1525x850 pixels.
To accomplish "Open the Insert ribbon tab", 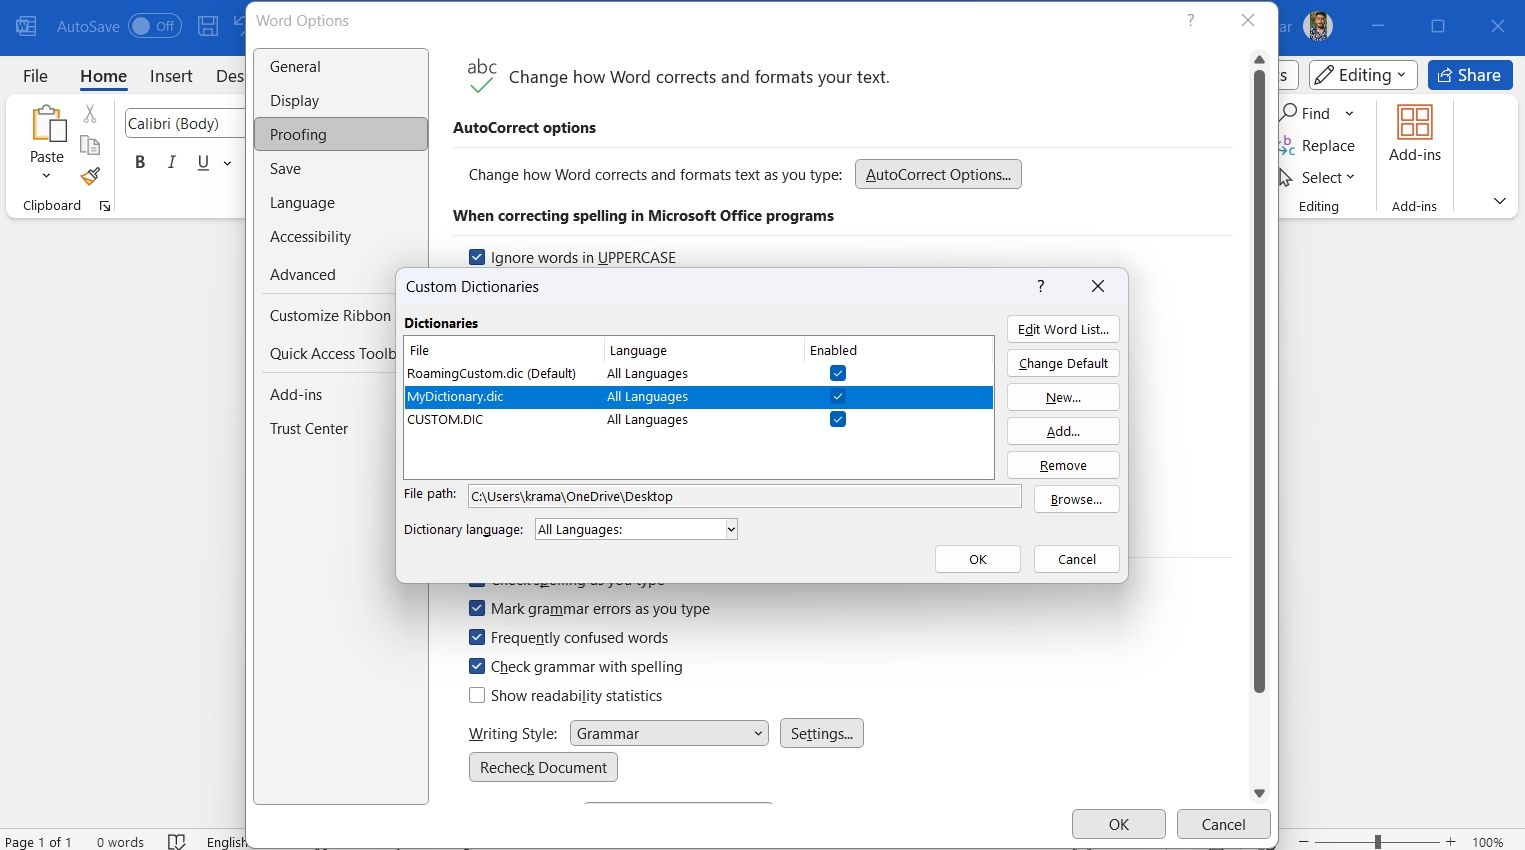I will (171, 76).
